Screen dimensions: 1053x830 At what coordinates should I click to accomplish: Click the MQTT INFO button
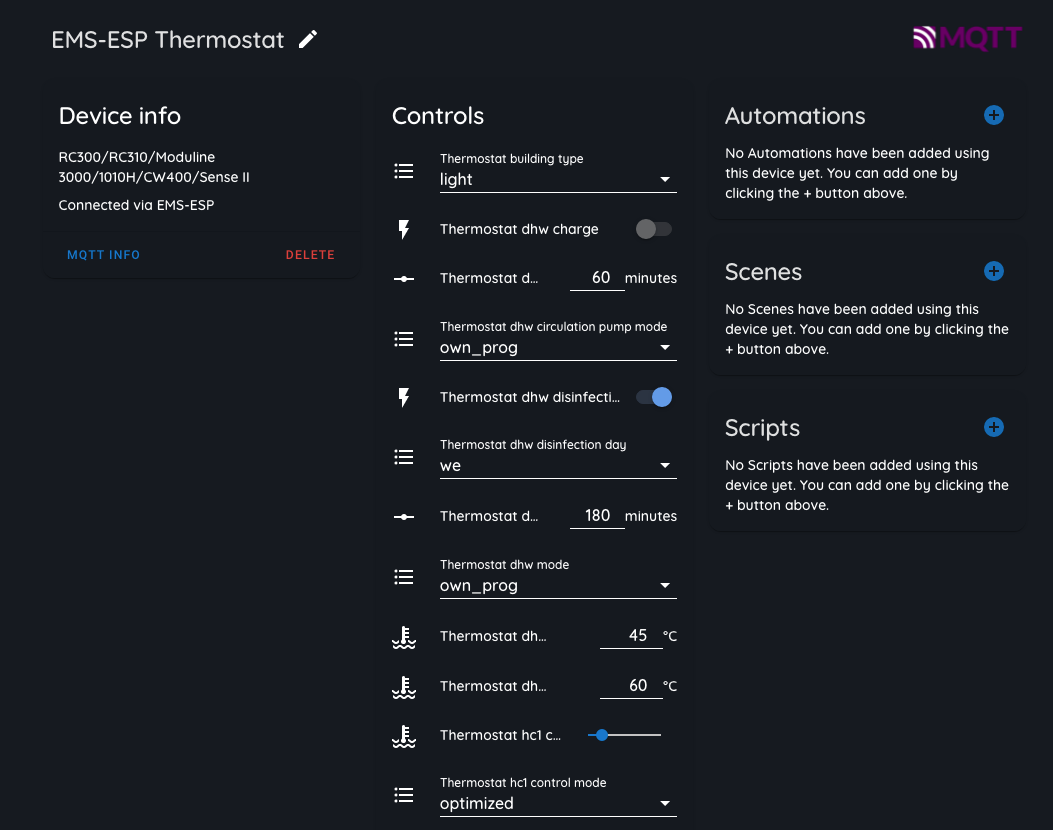[x=103, y=254]
